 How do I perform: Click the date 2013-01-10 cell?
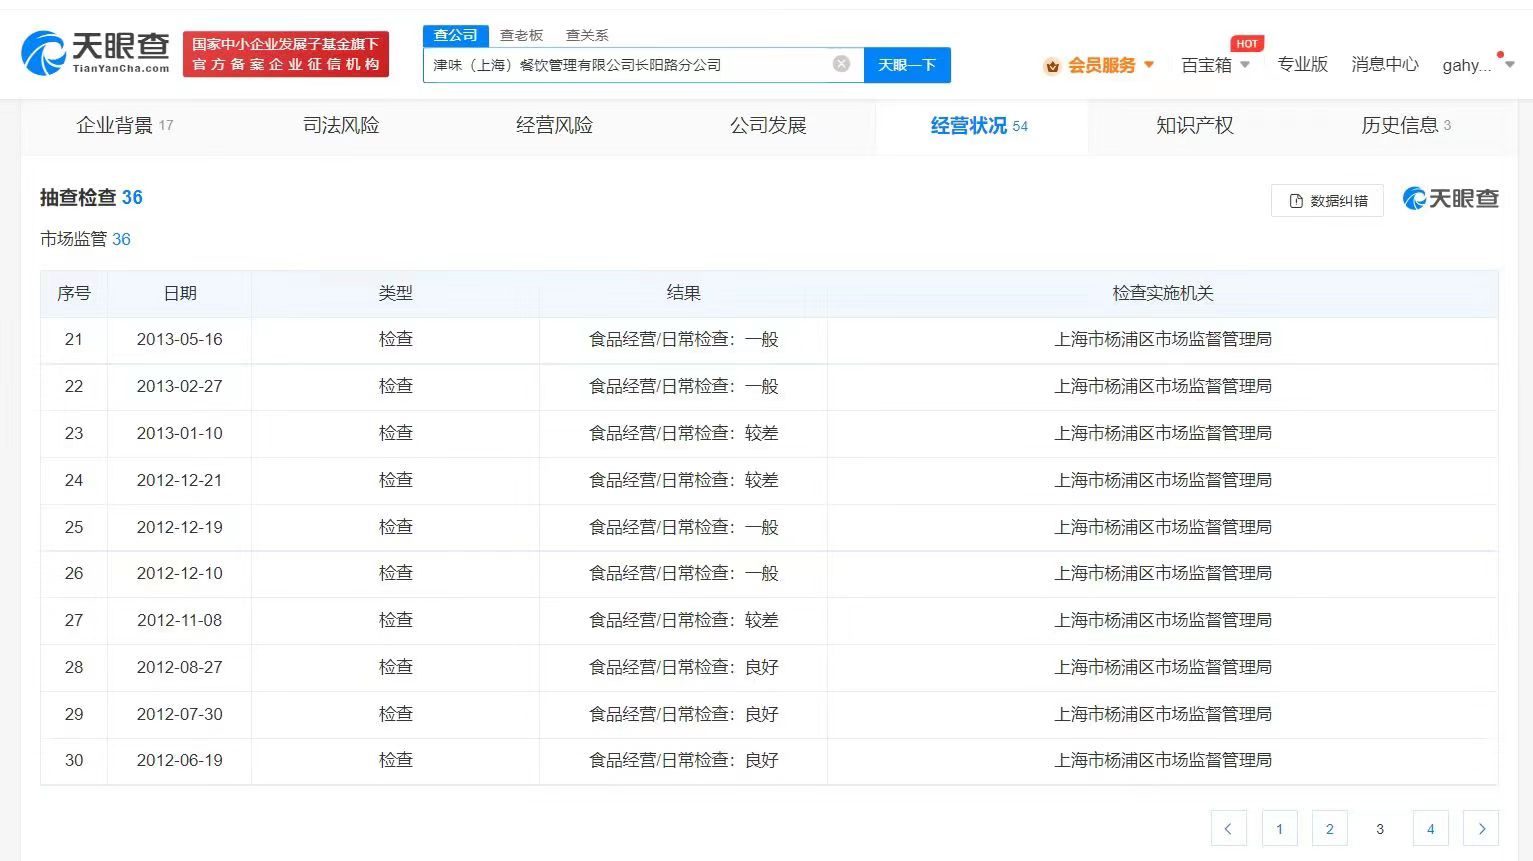click(180, 433)
